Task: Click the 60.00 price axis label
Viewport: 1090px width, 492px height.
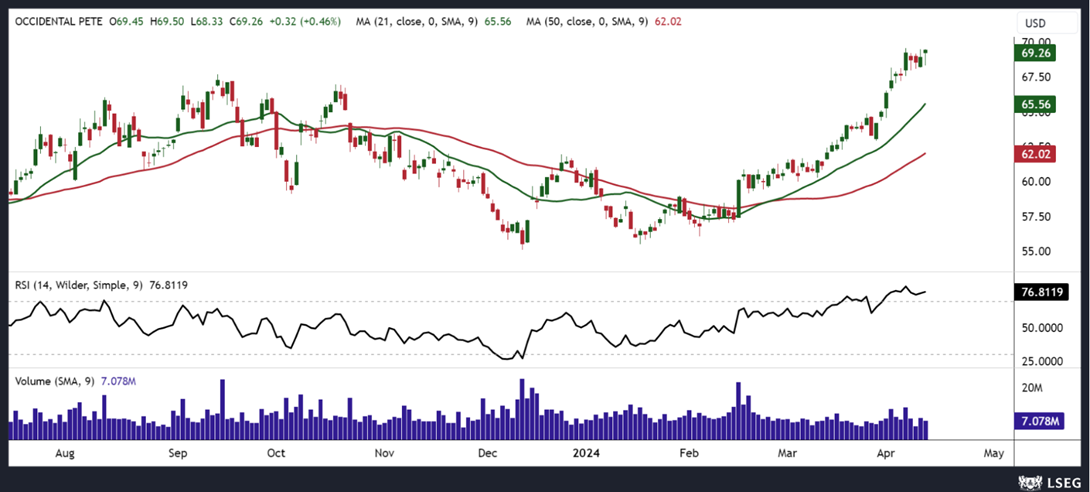Action: [x=1036, y=182]
